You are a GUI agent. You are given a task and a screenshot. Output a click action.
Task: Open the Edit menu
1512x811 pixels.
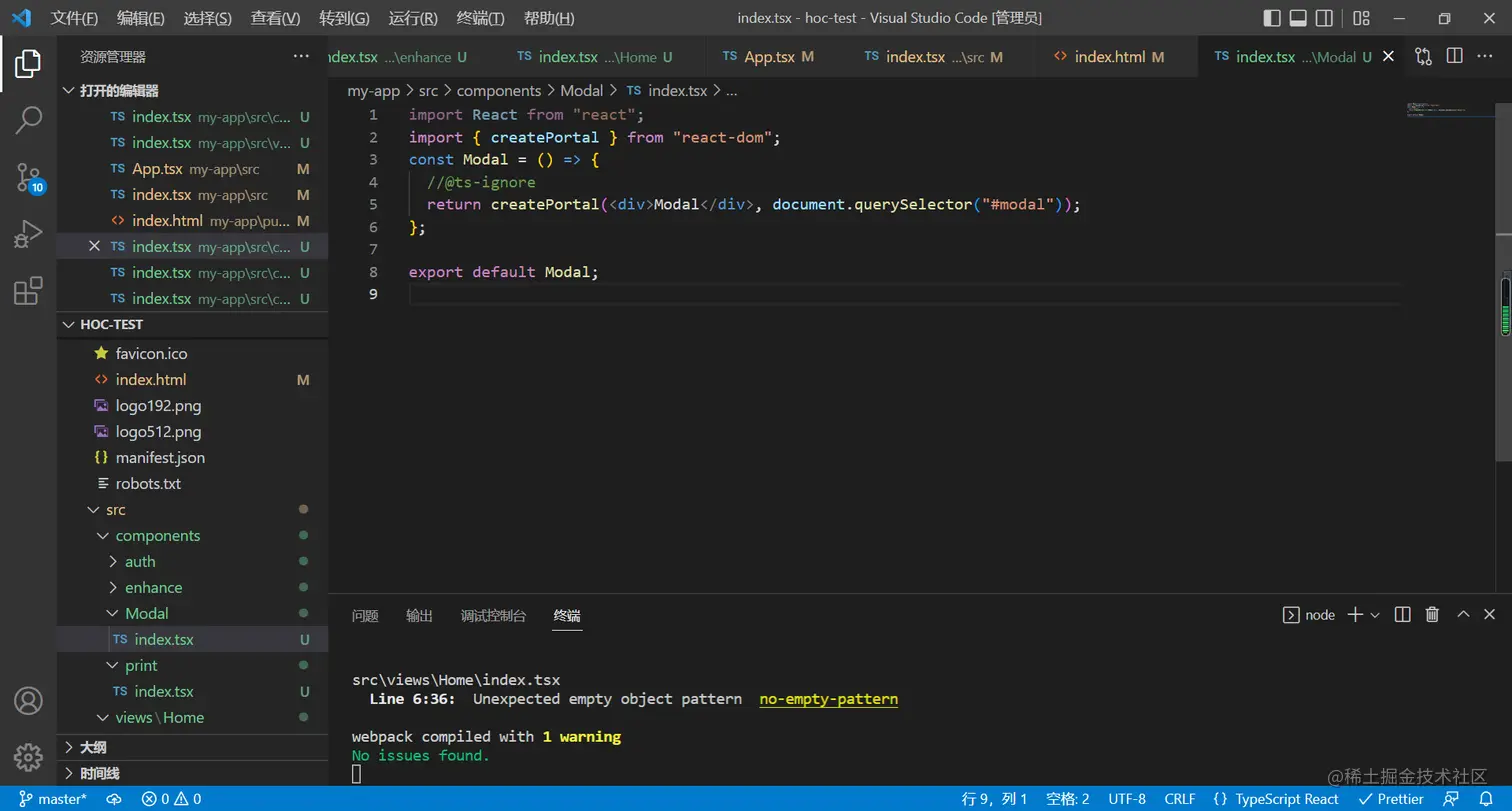(x=141, y=18)
